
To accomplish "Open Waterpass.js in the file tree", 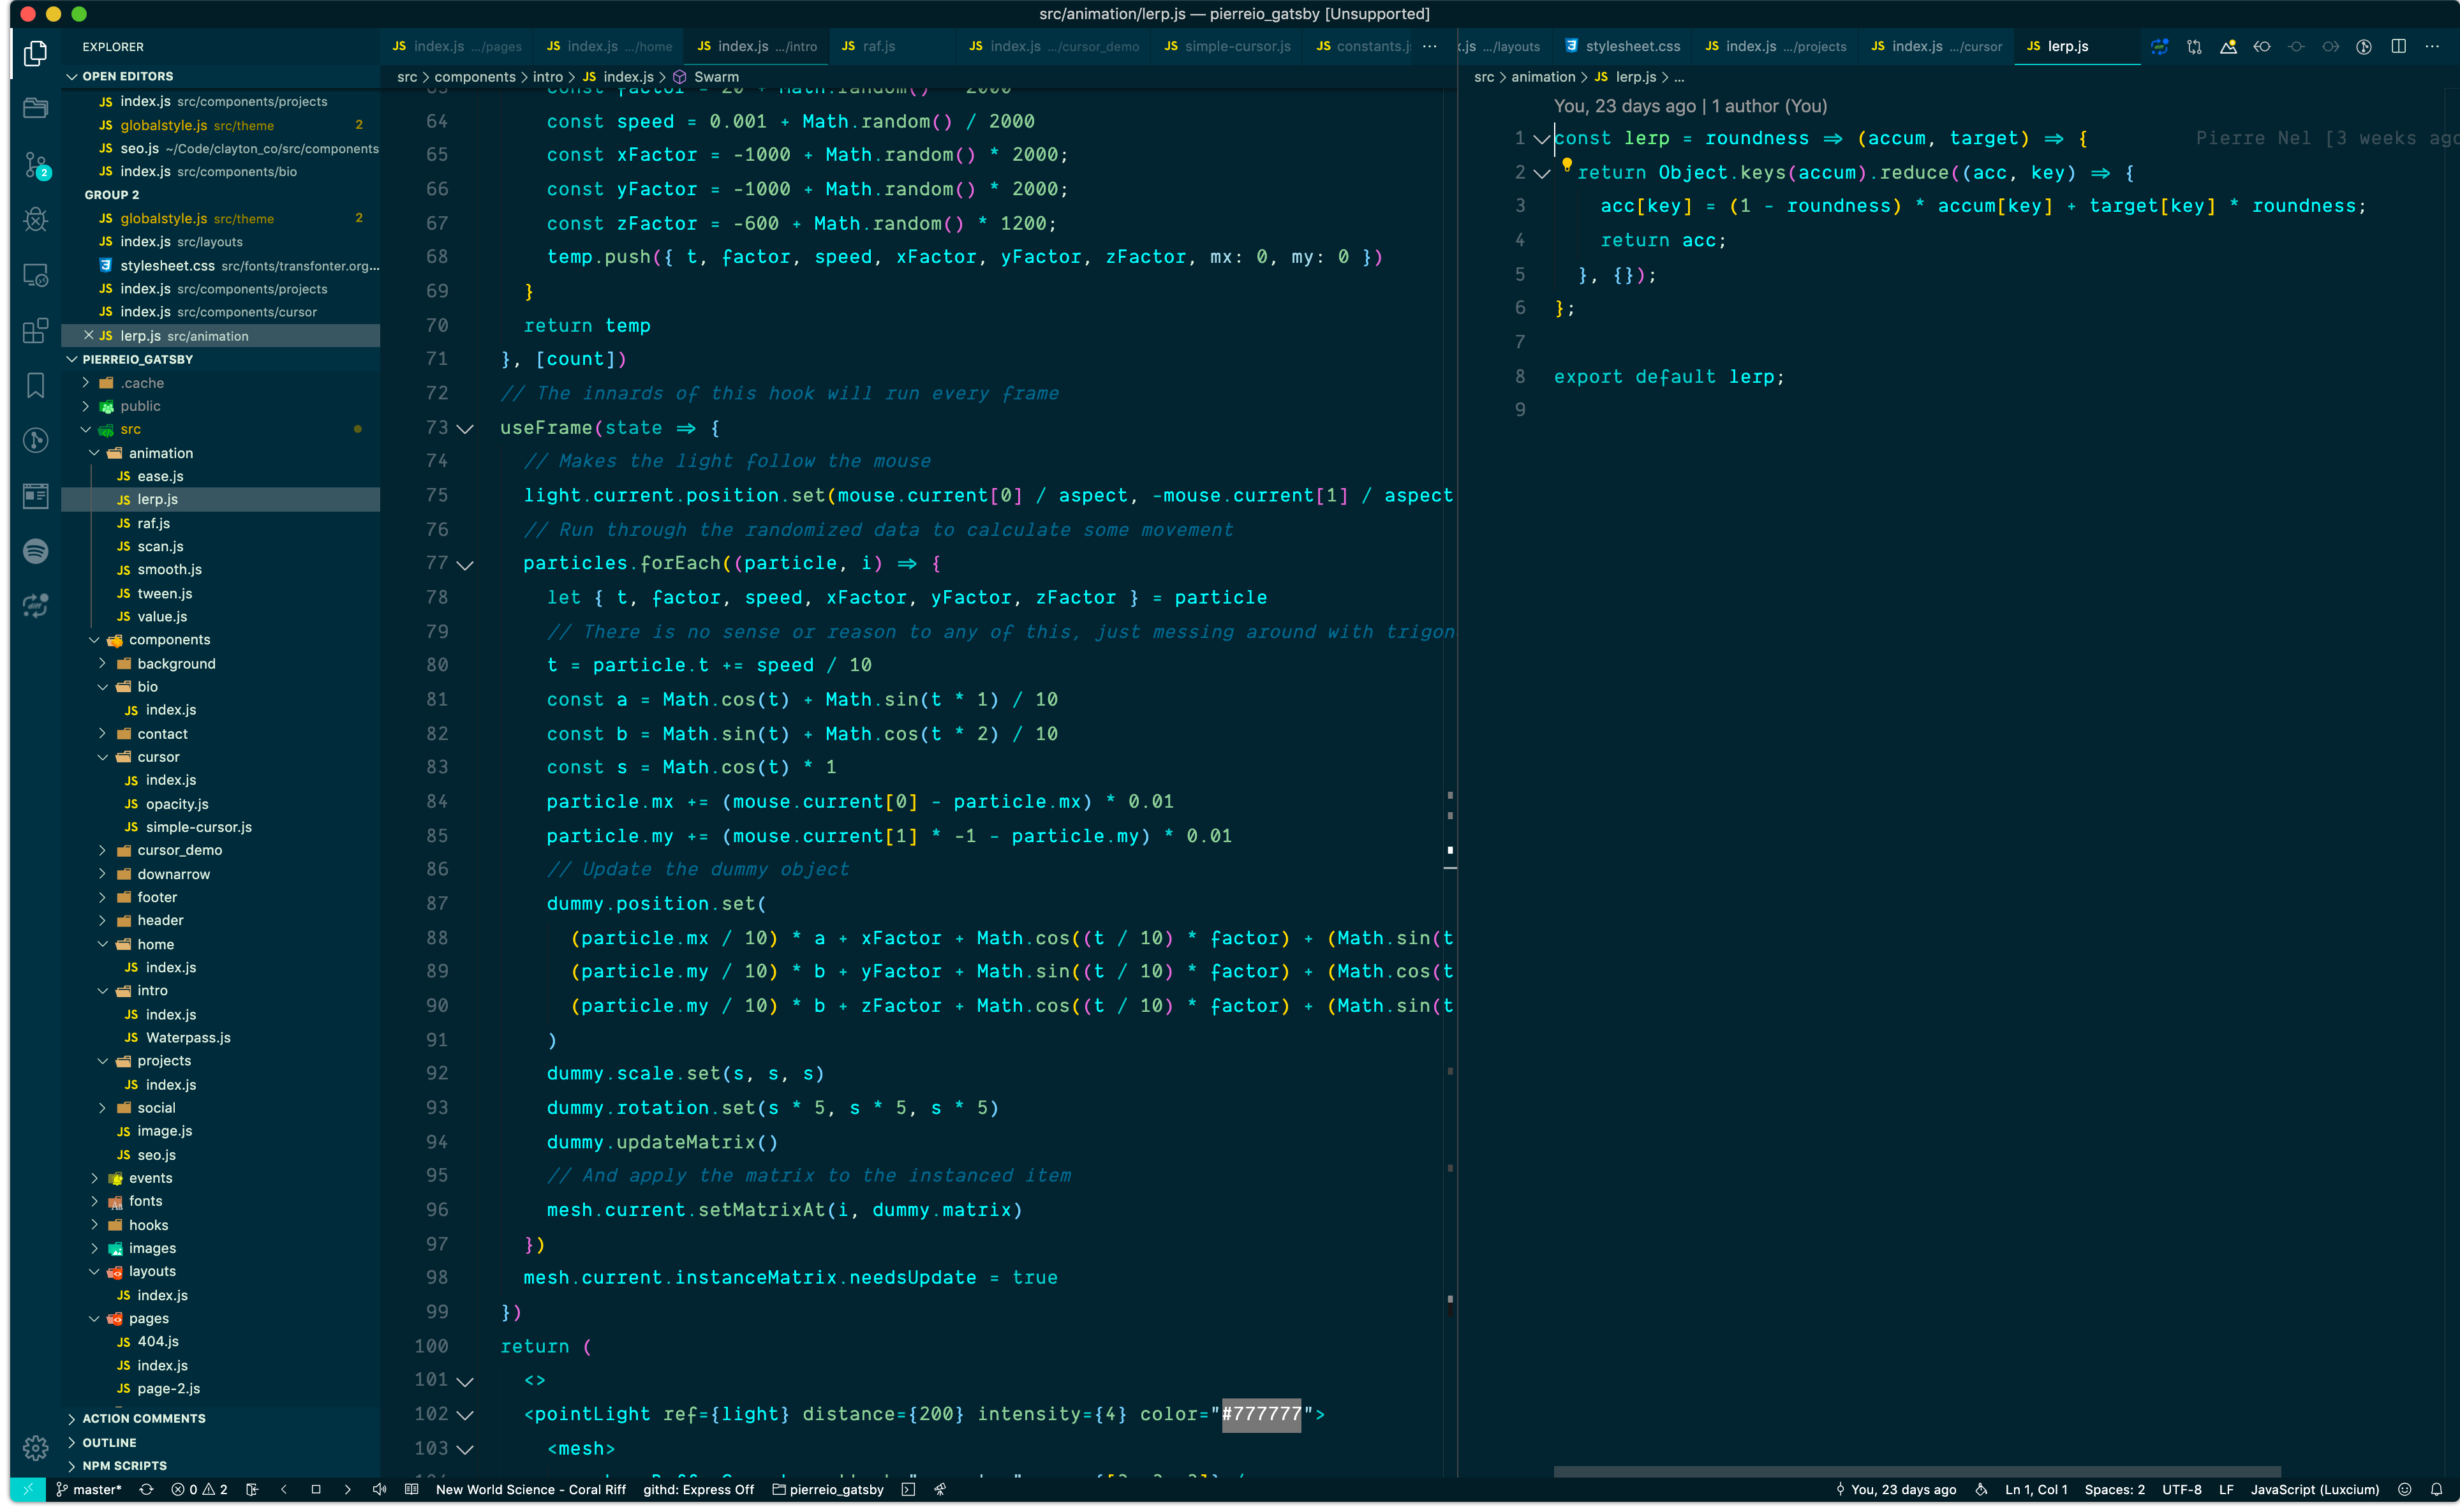I will pyautogui.click(x=187, y=1037).
